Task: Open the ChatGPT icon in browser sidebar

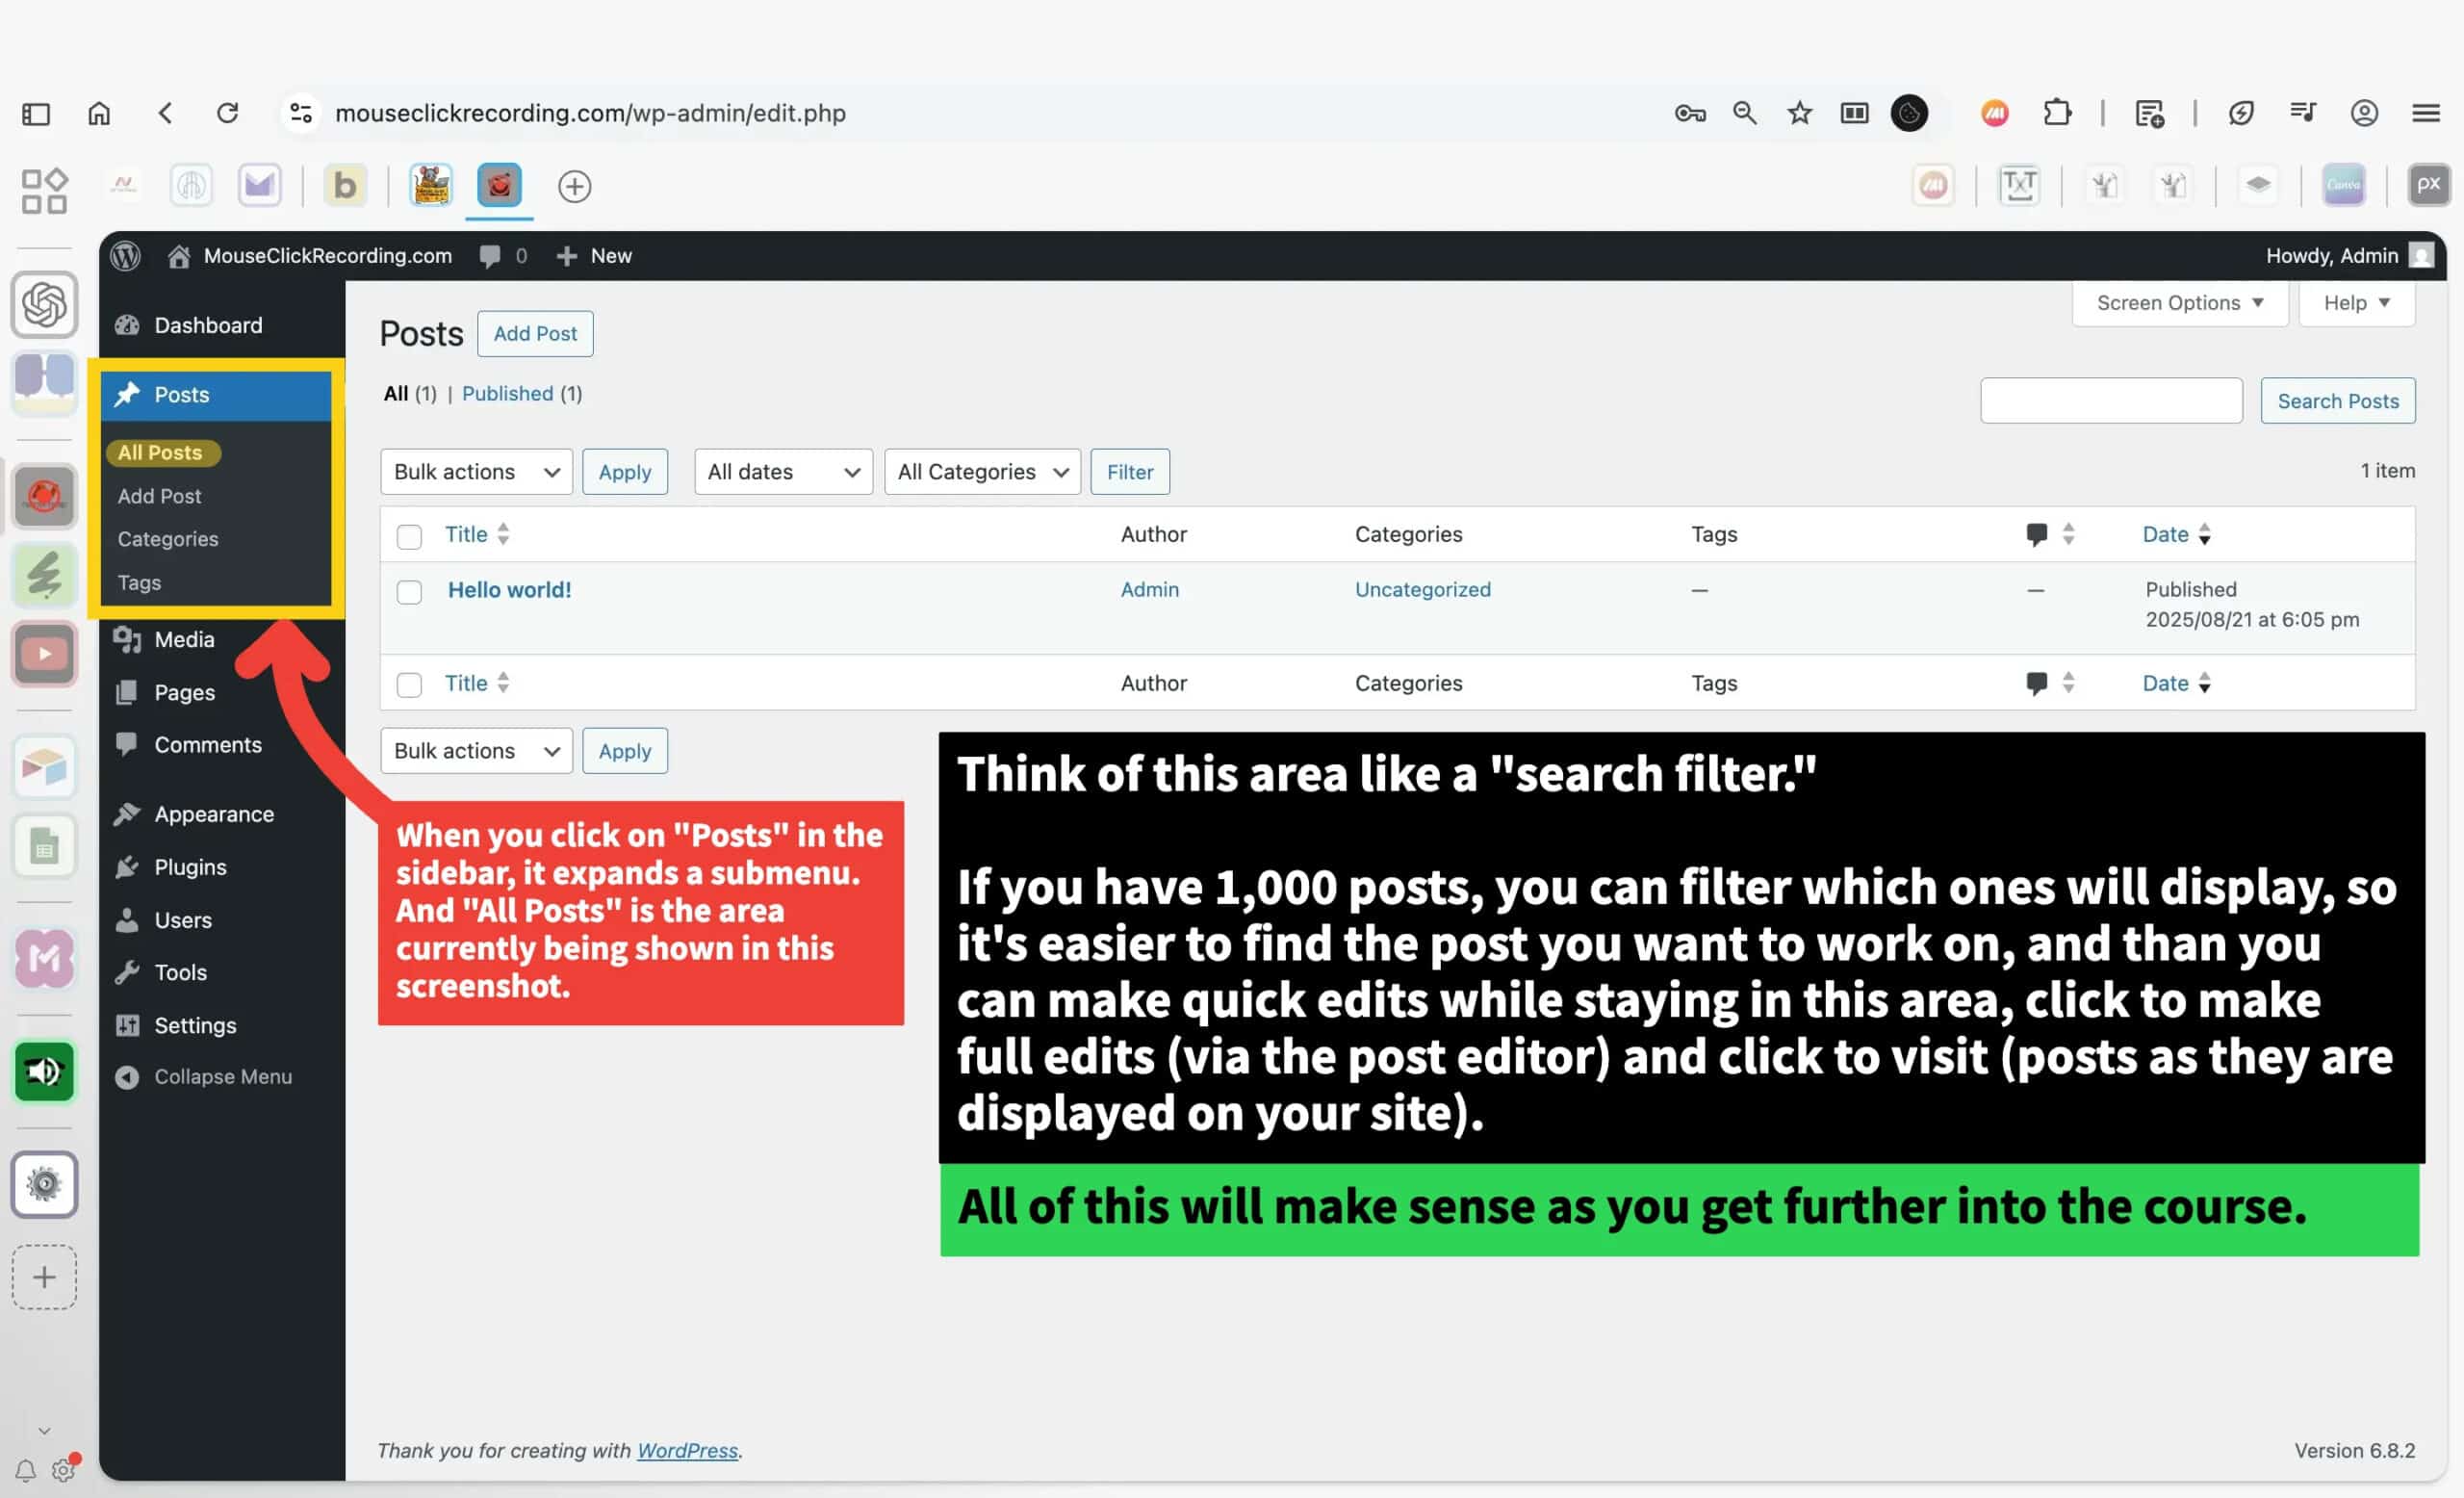Action: pyautogui.click(x=44, y=304)
